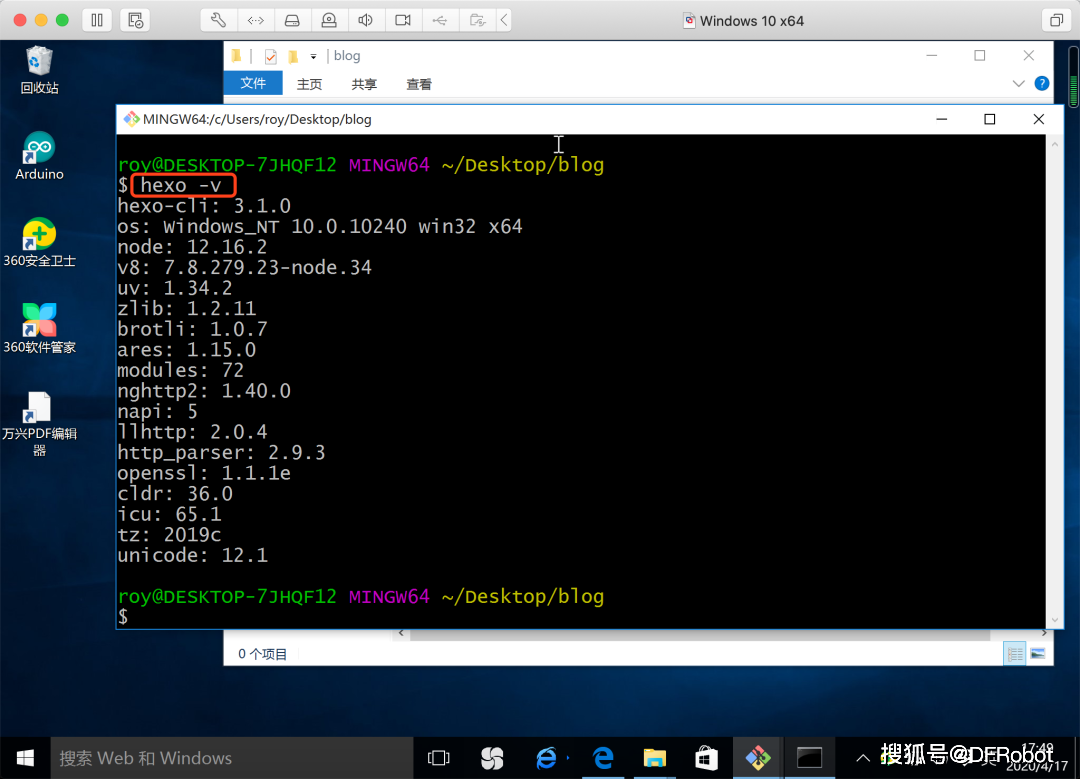This screenshot has height=779, width=1080.
Task: Maximize the MINGW64 terminal window
Action: [990, 119]
